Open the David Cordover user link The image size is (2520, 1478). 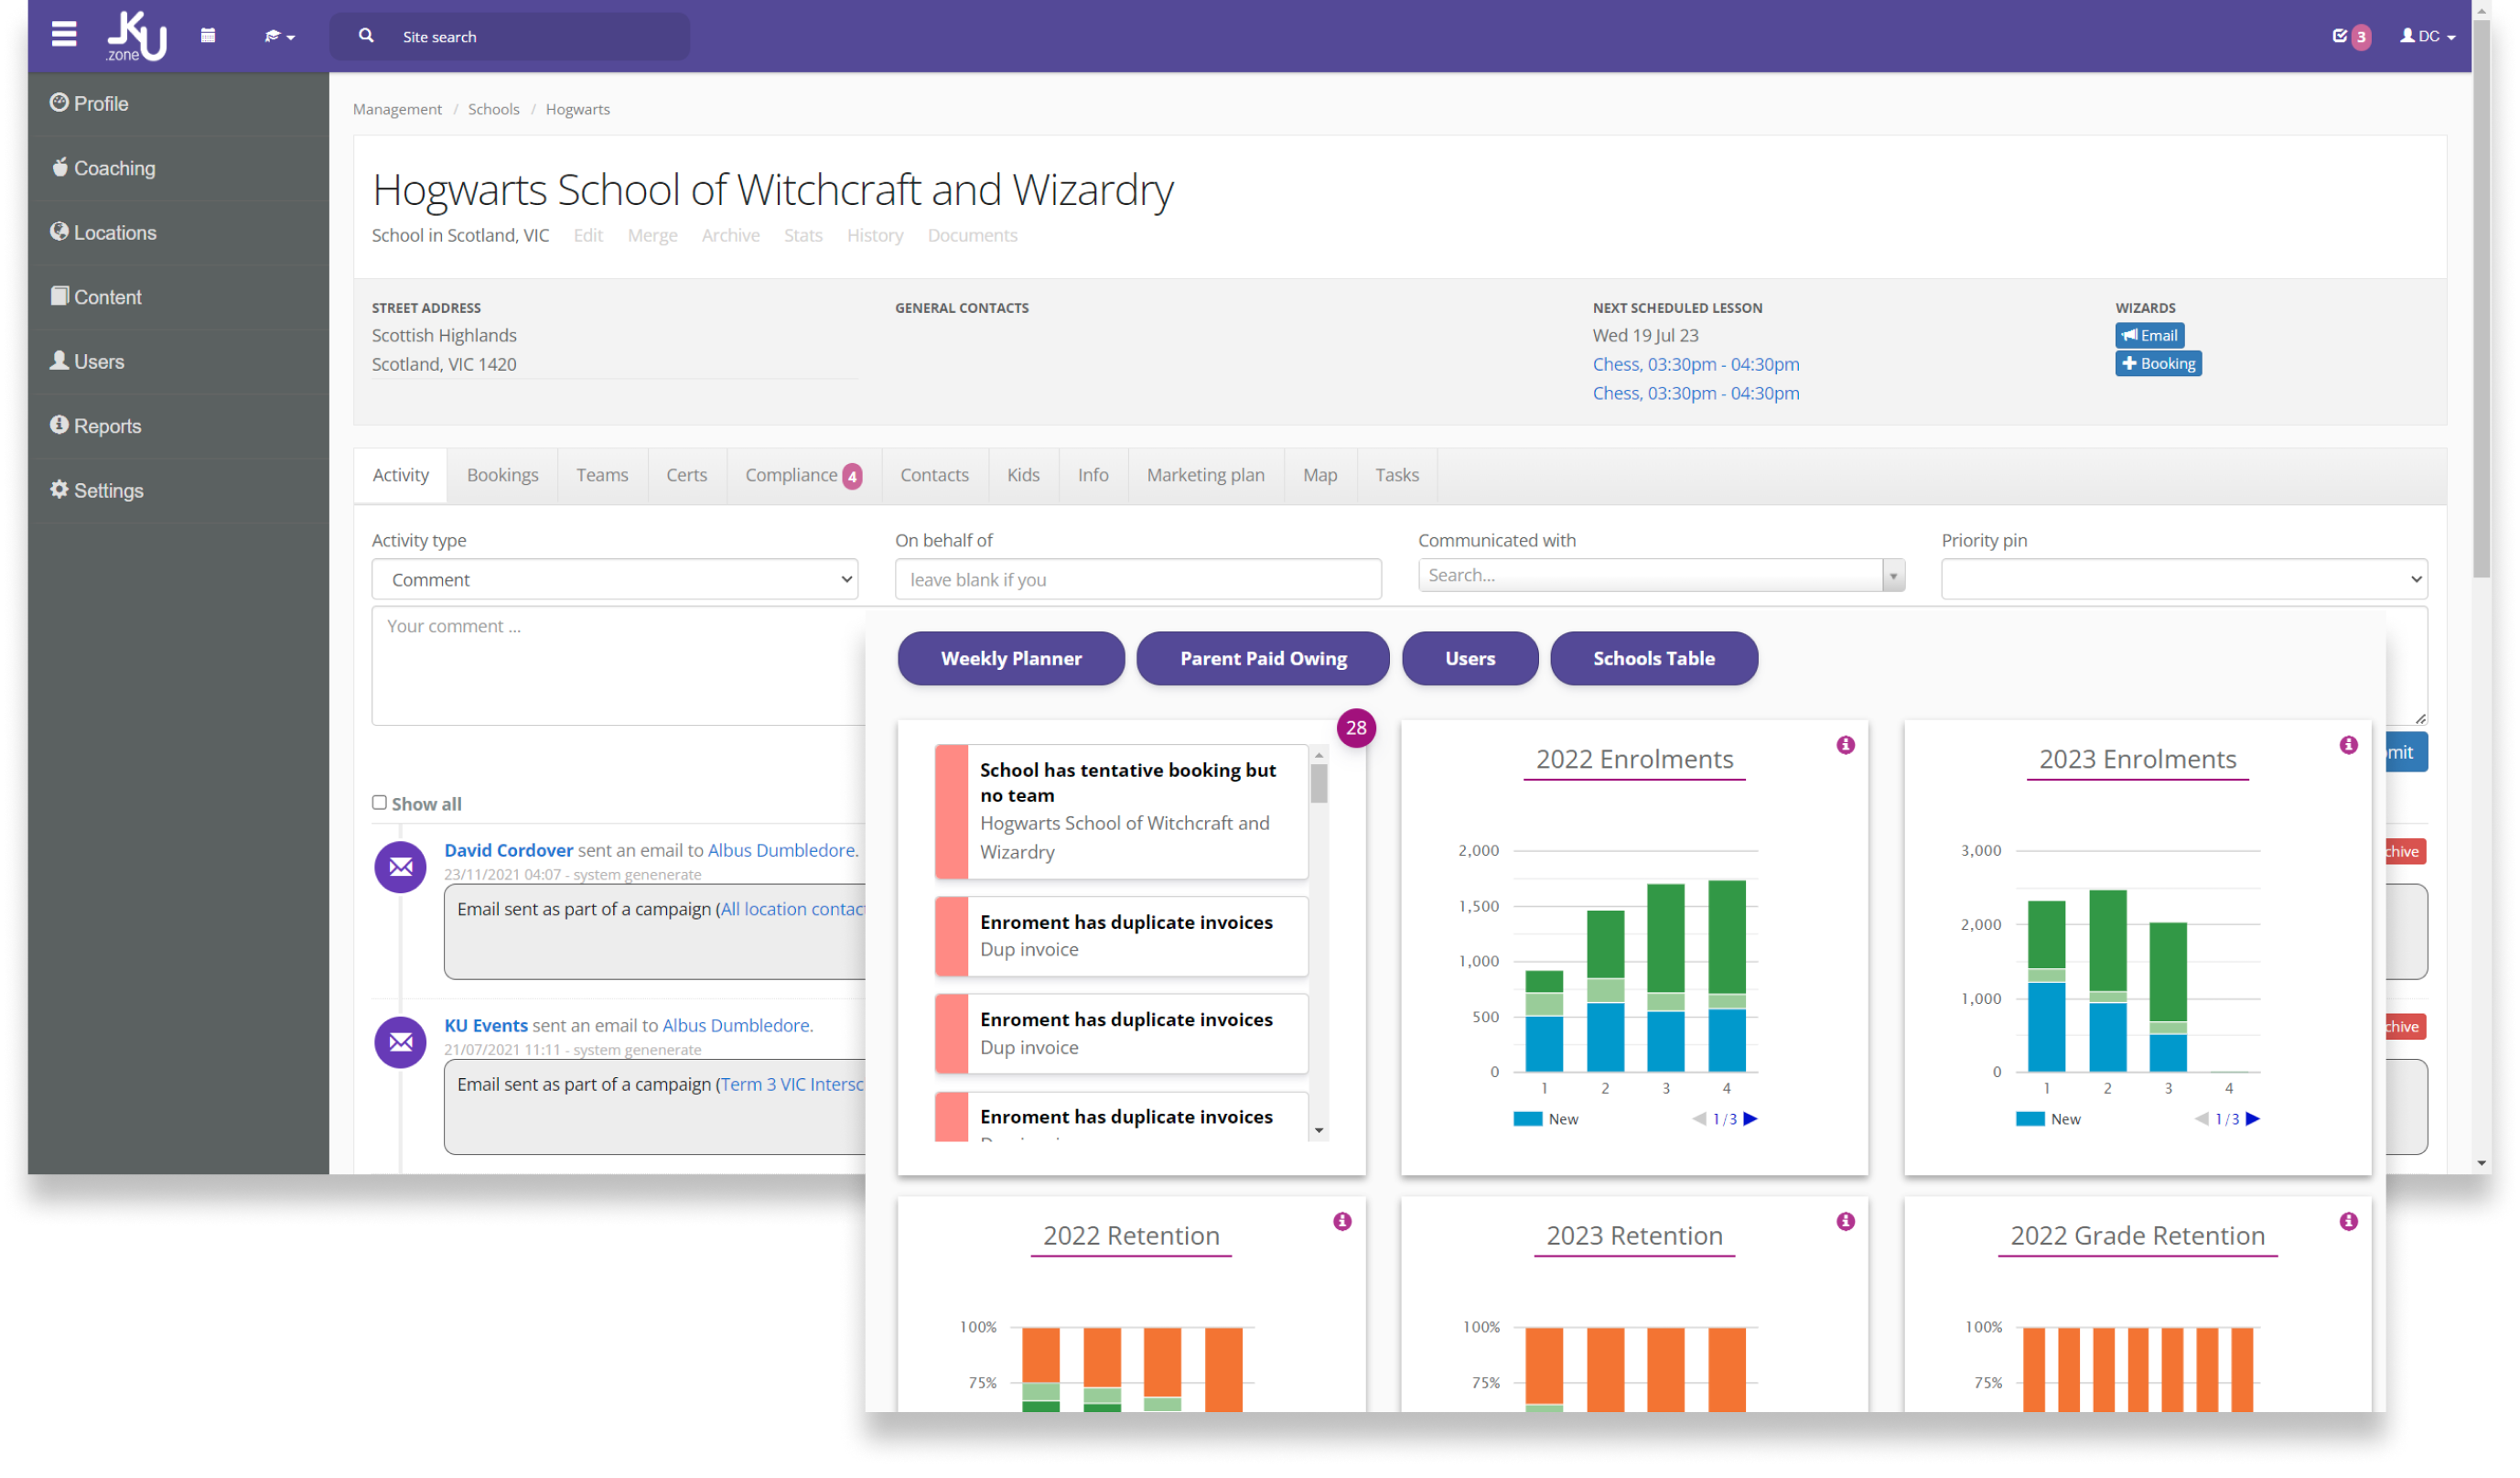(x=508, y=851)
